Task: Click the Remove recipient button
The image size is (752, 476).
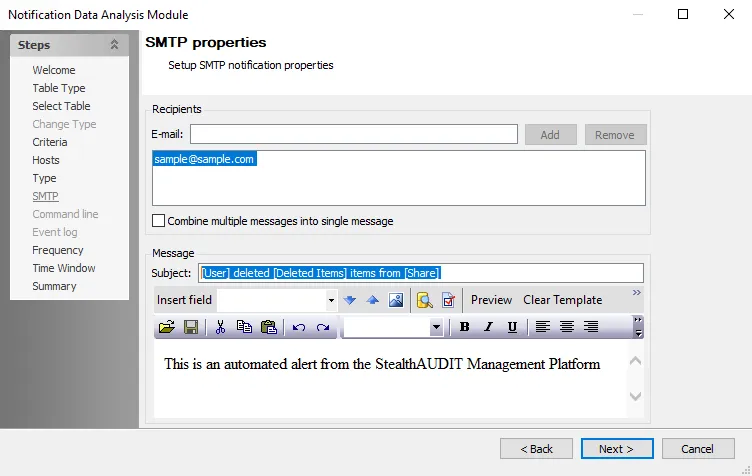Action: [x=615, y=135]
